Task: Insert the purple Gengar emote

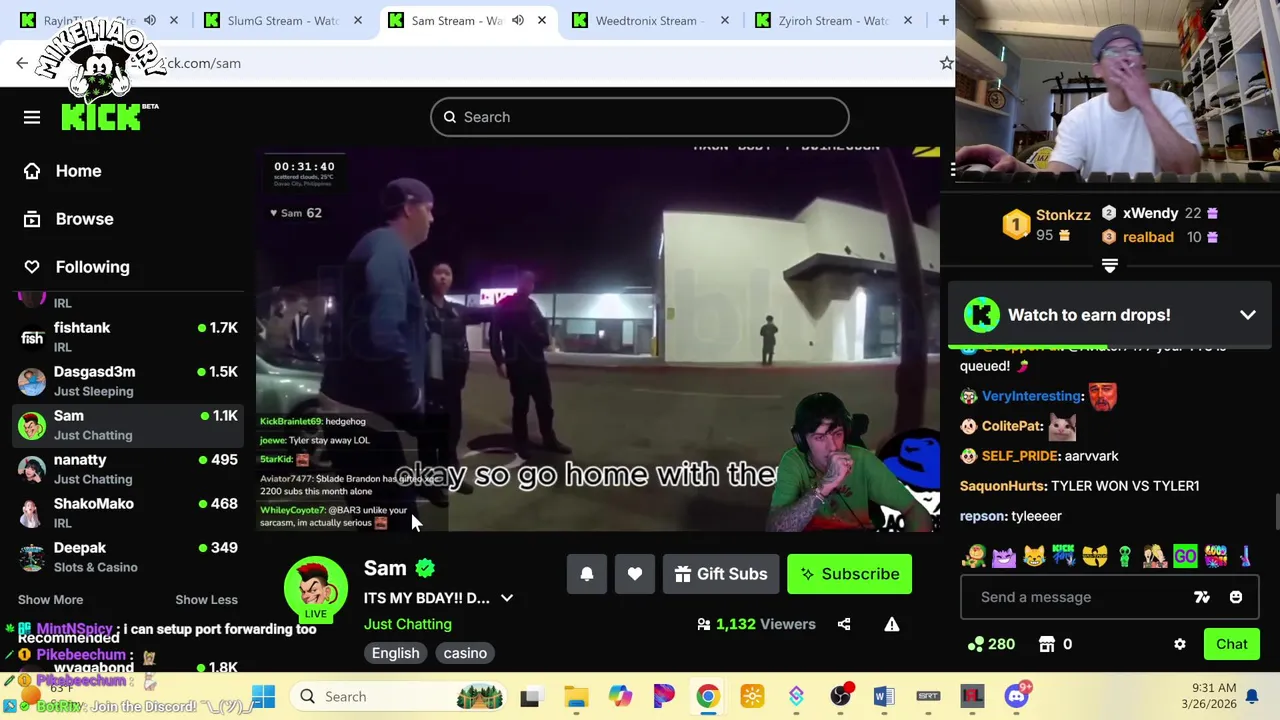Action: tap(1004, 556)
